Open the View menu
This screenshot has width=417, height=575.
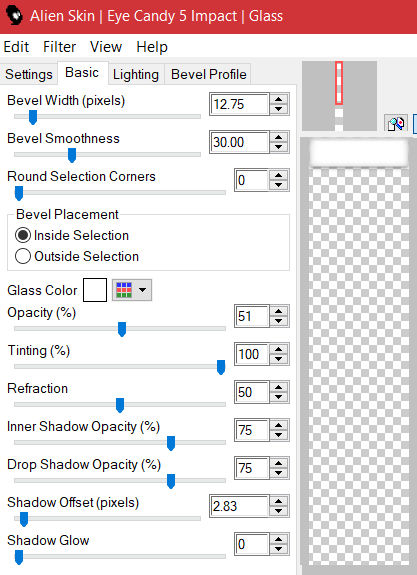point(106,47)
